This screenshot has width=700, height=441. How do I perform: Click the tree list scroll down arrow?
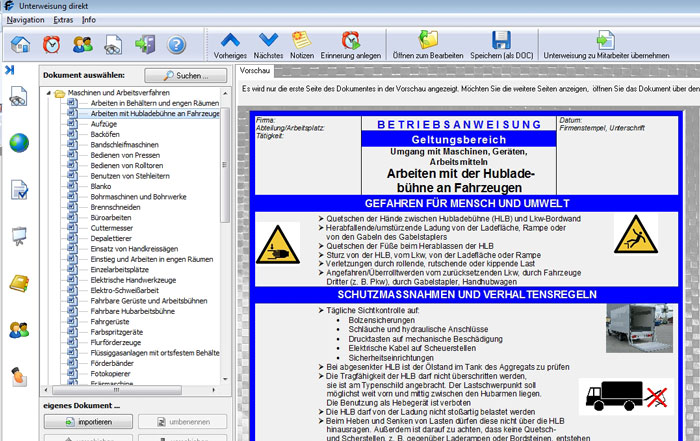(x=225, y=379)
